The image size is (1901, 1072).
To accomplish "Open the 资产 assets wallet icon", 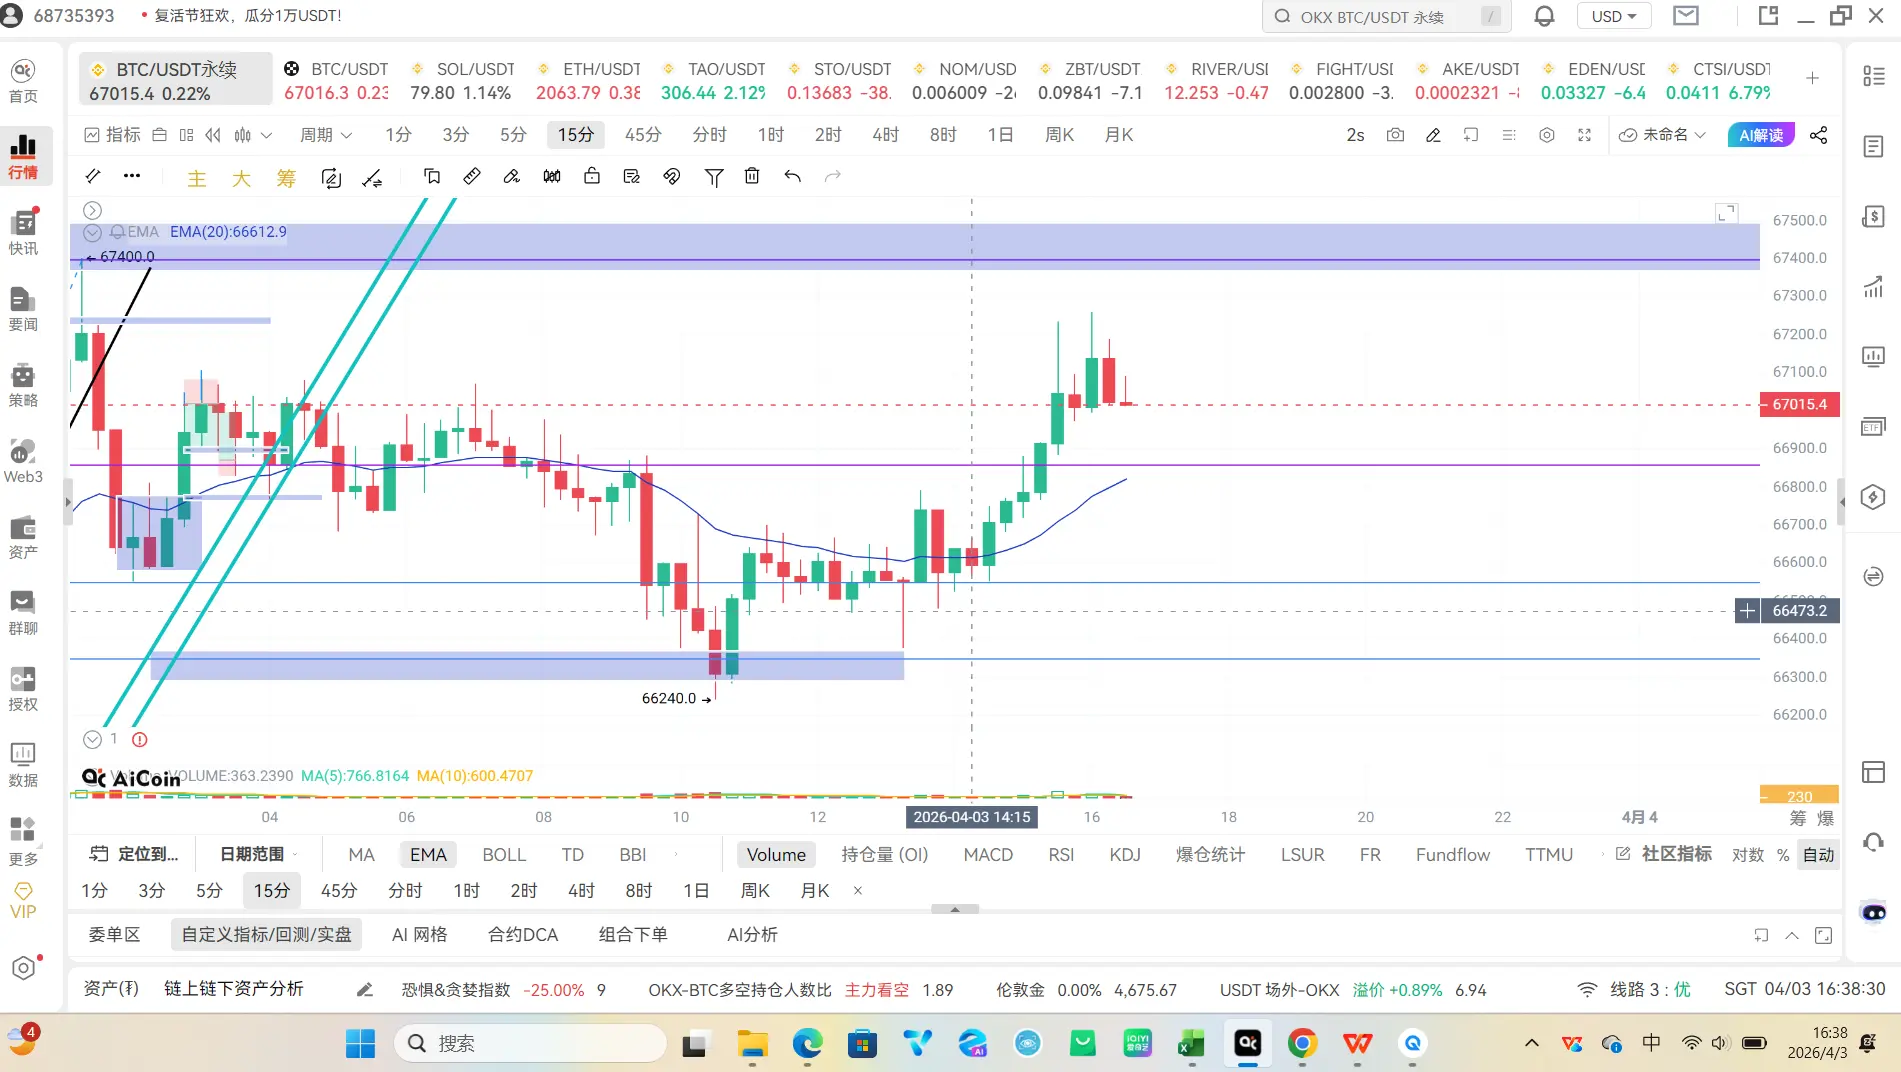I will point(23,536).
